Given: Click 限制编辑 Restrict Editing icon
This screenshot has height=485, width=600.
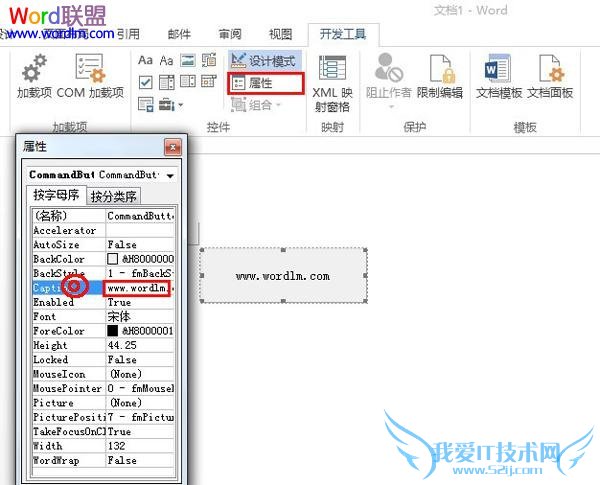Looking at the screenshot, I should tap(440, 76).
